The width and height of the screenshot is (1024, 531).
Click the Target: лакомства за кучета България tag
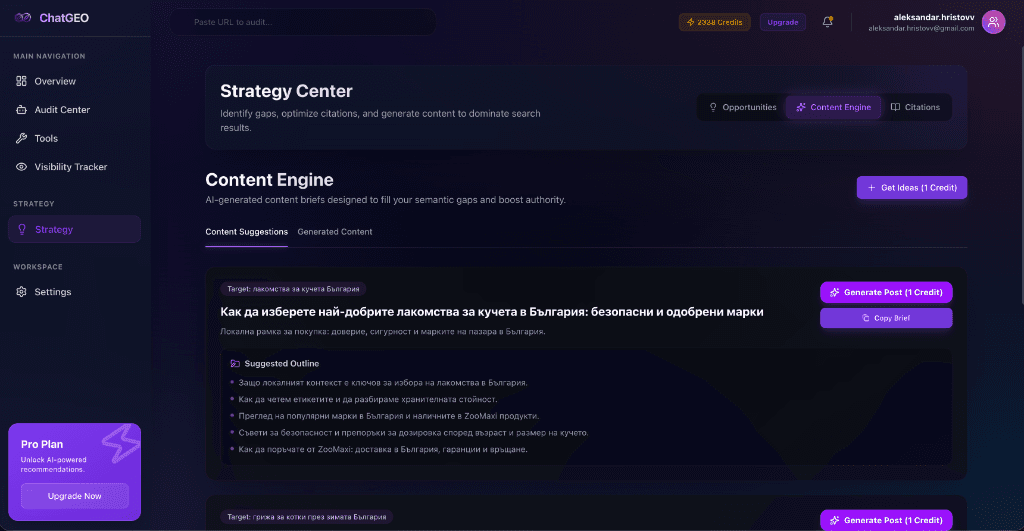(x=293, y=289)
